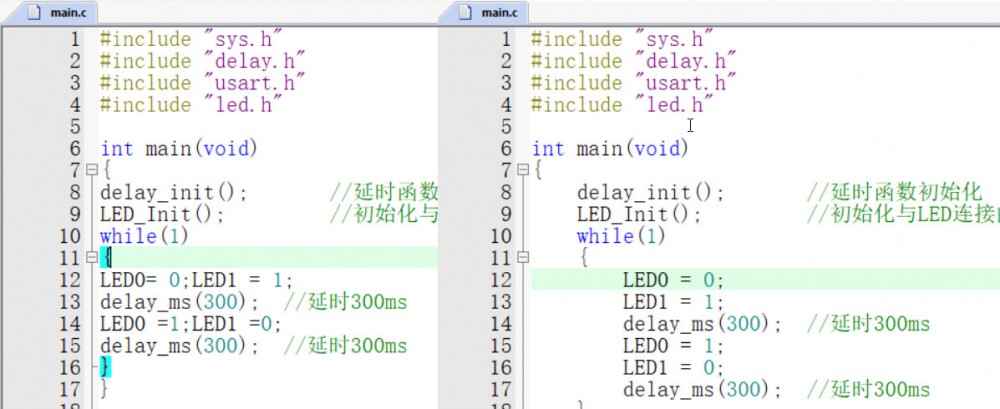Screen dimensions: 1000x409
Task: Click line number 12 in right editor
Action: point(500,279)
